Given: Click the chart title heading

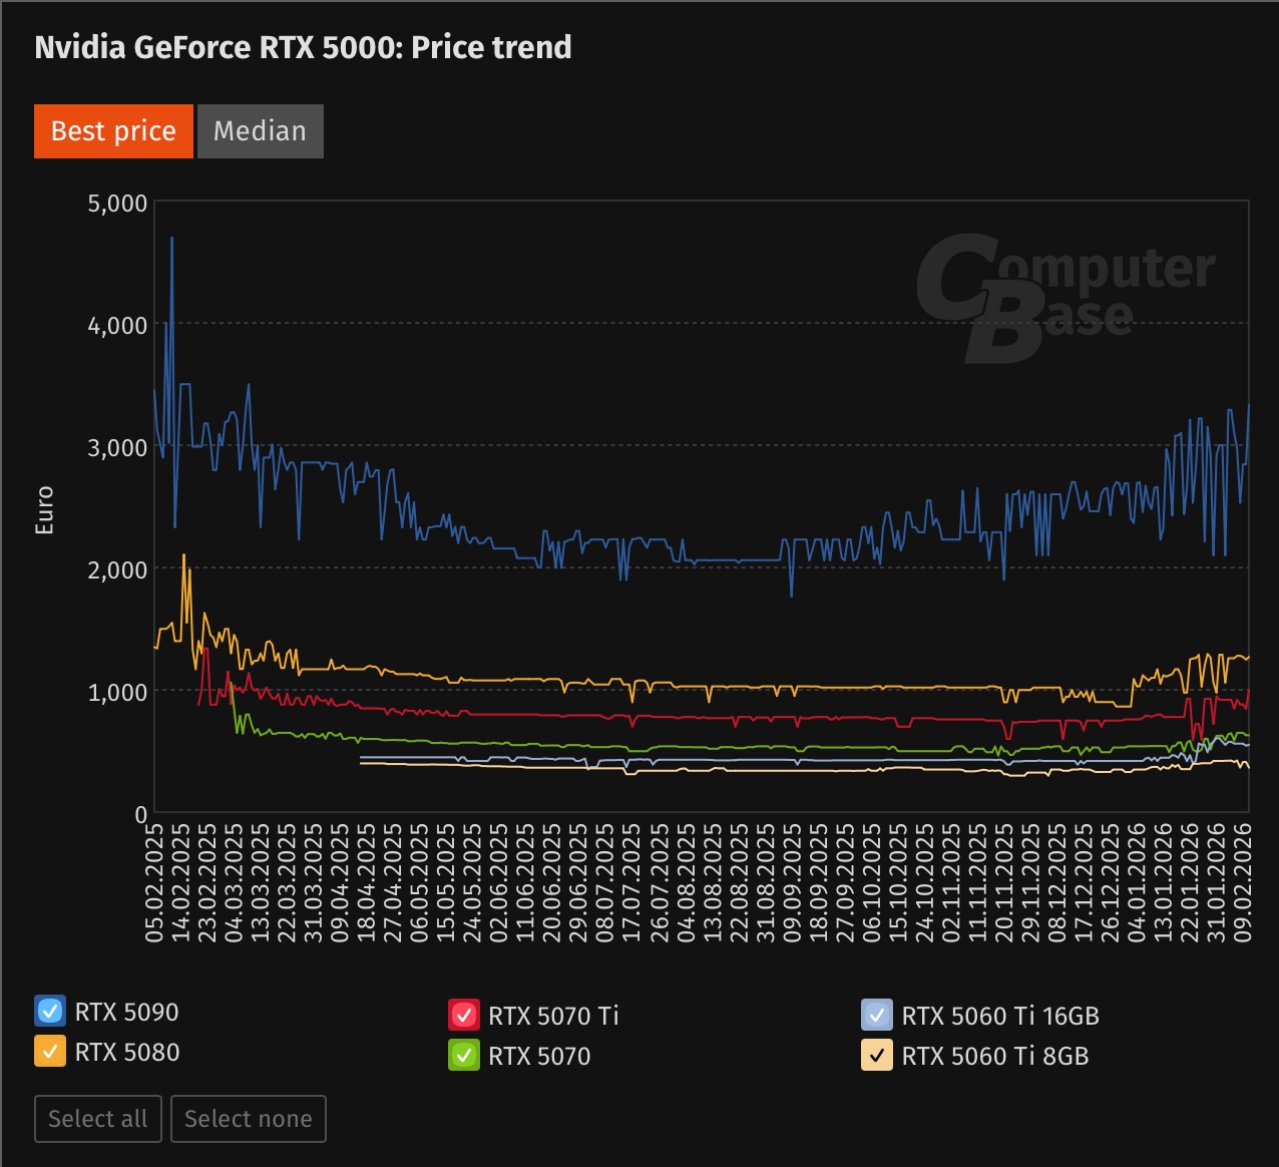Looking at the screenshot, I should [x=303, y=47].
